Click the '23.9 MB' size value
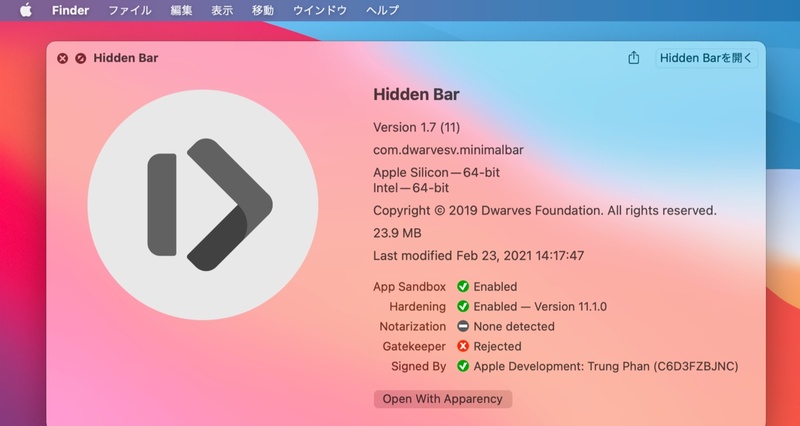800x426 pixels. click(397, 233)
